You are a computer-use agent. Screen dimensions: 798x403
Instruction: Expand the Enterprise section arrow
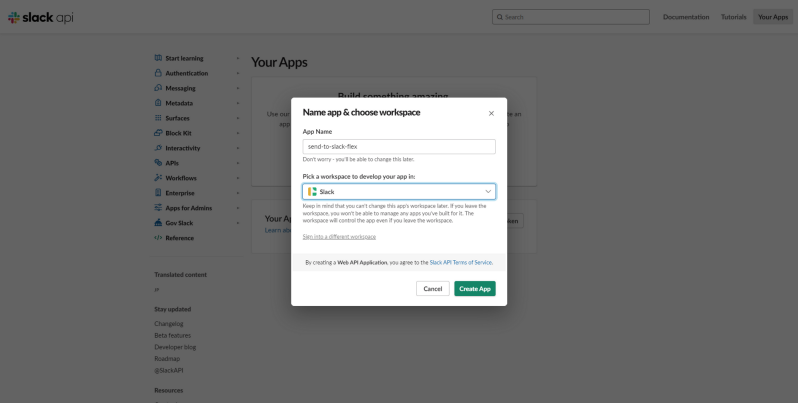click(x=238, y=193)
